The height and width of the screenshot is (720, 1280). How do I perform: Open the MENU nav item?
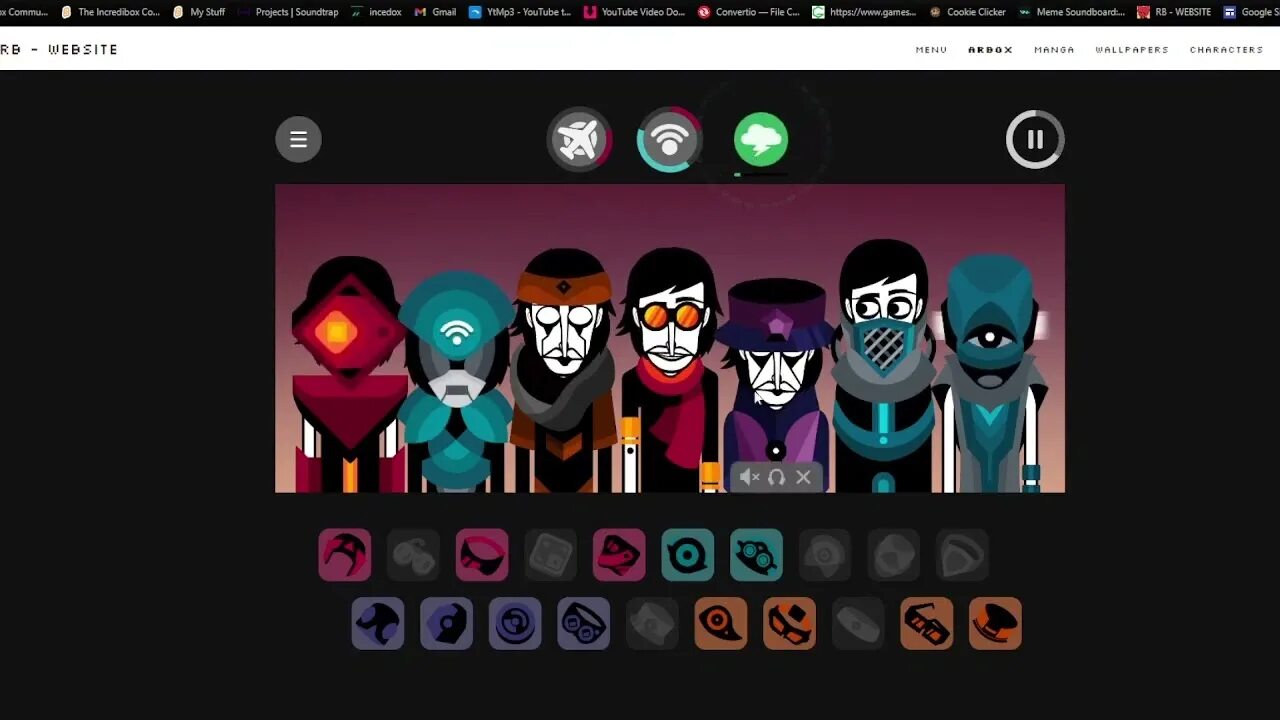tap(931, 49)
